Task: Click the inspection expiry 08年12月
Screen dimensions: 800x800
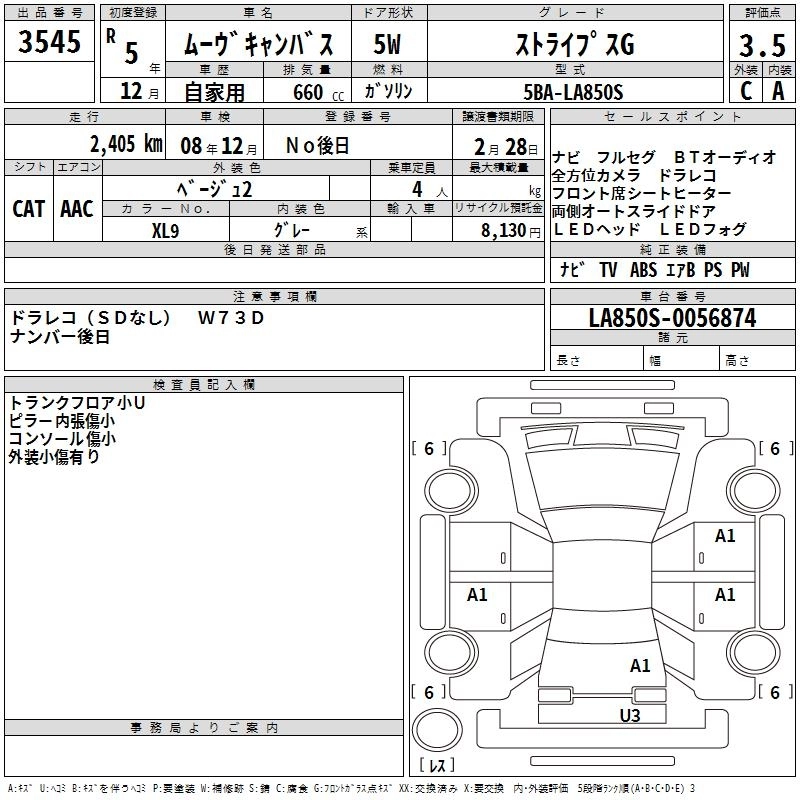Action: 219,146
